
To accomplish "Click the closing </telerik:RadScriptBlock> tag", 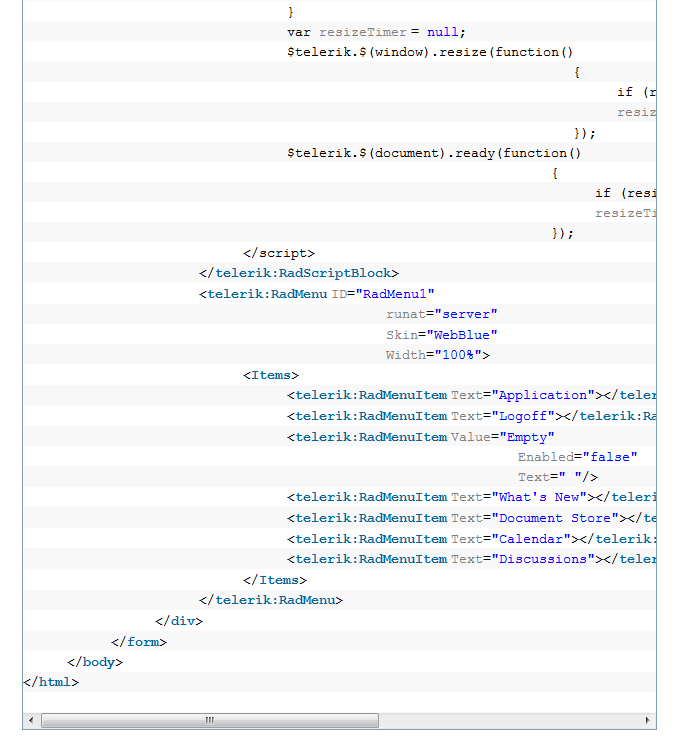I will [299, 274].
